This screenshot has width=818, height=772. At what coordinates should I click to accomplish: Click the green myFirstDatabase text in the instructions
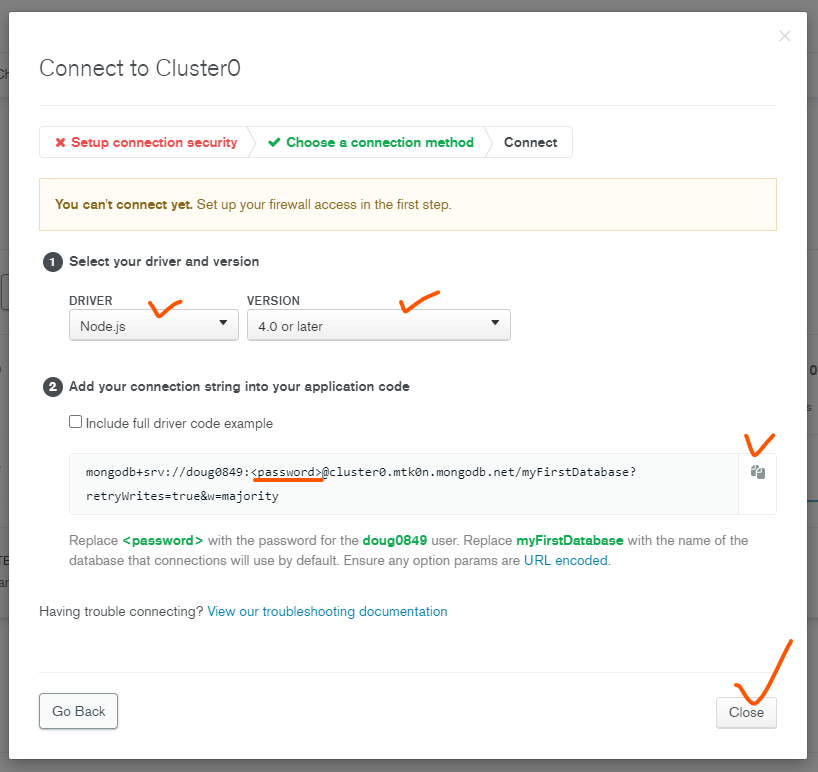click(569, 541)
